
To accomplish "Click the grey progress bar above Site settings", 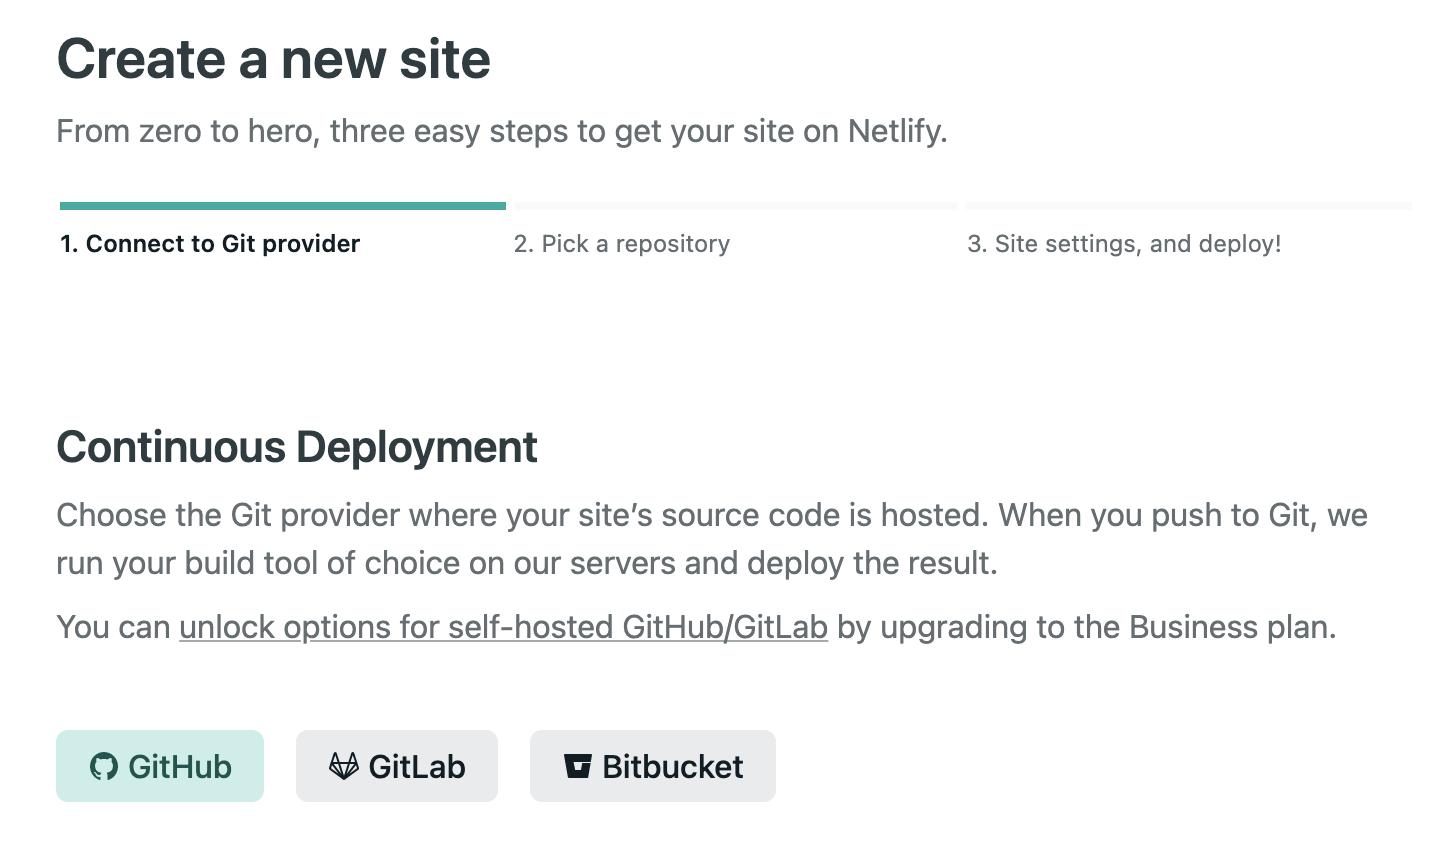I will [x=1189, y=206].
